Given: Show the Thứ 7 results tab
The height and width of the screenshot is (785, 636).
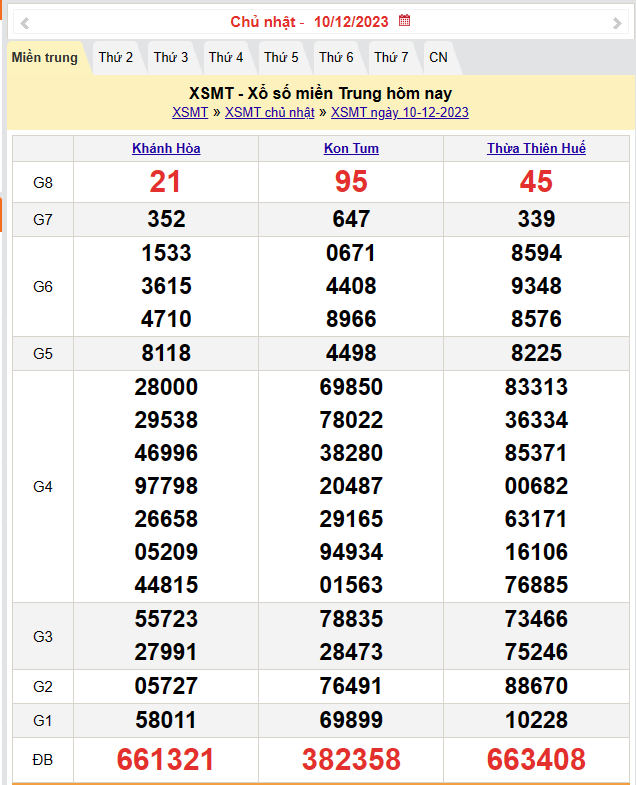Looking at the screenshot, I should coord(391,58).
